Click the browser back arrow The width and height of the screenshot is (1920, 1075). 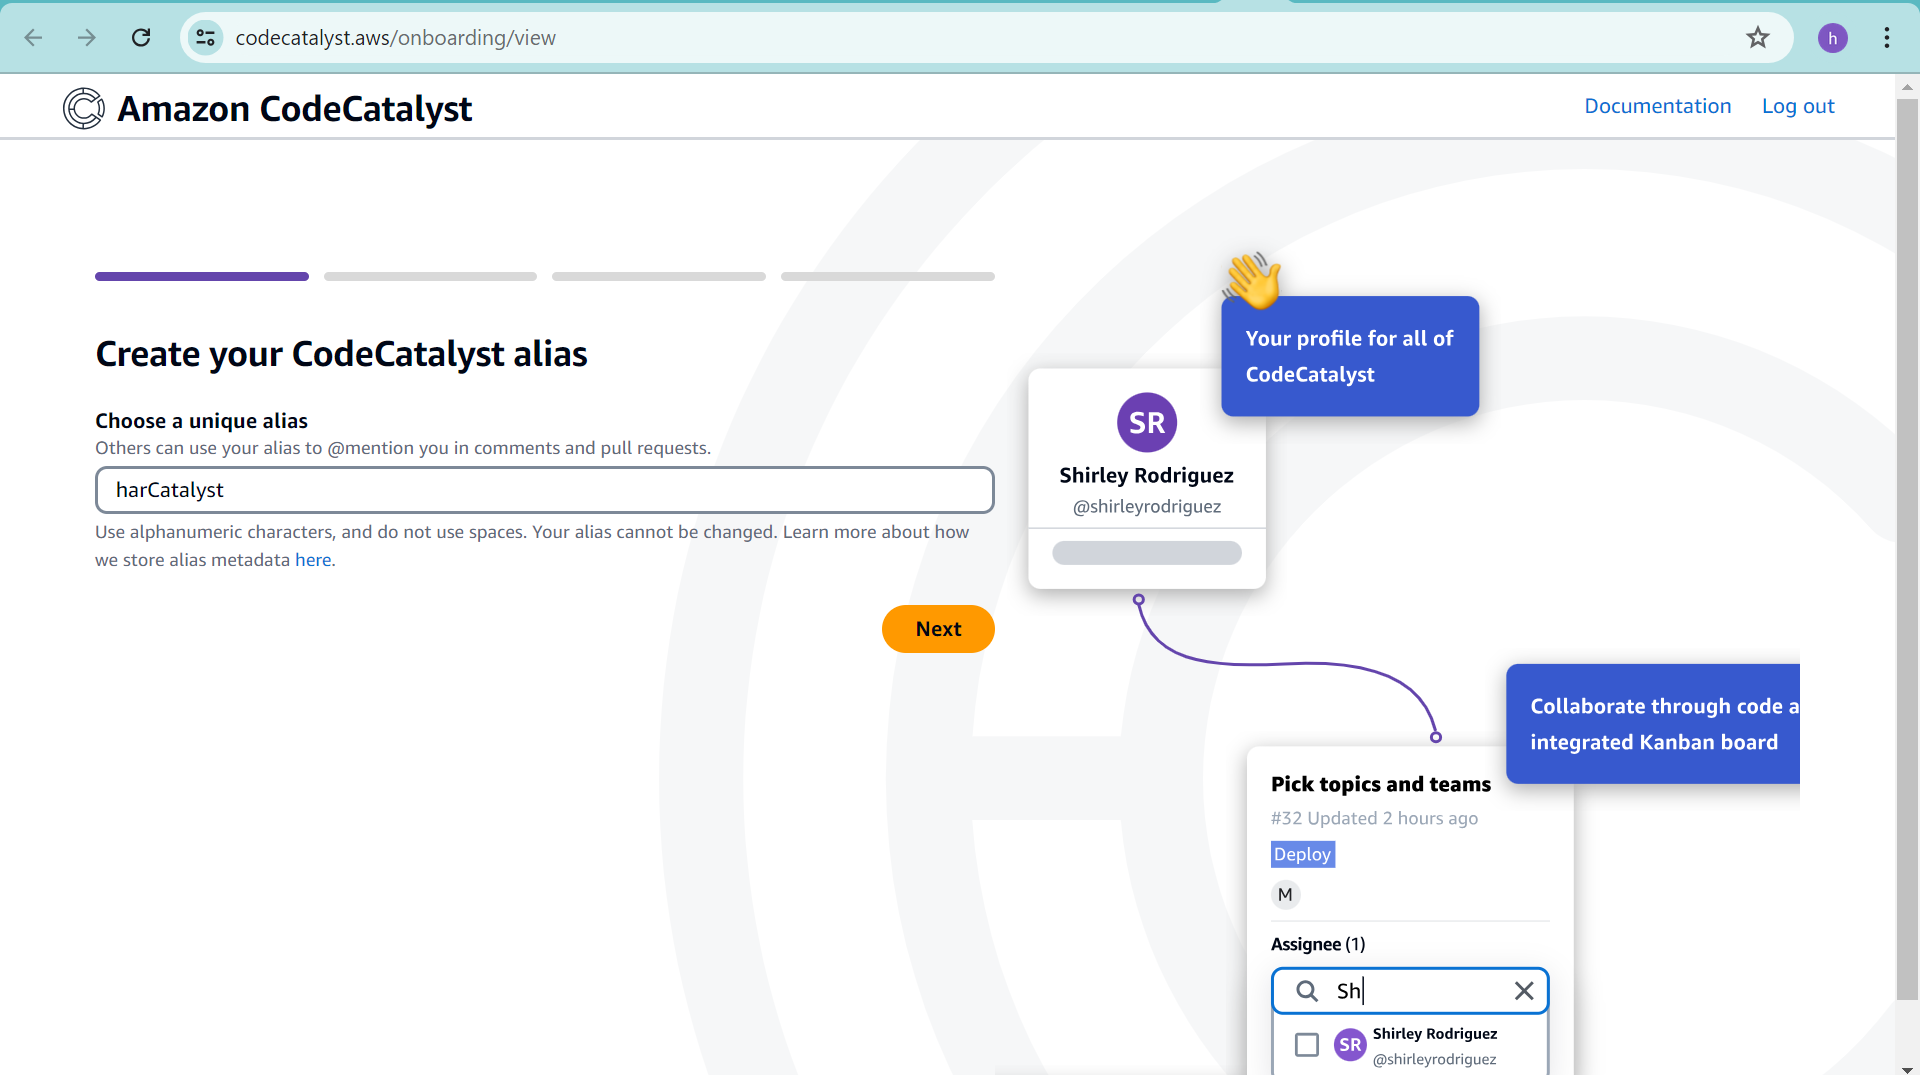tap(33, 37)
